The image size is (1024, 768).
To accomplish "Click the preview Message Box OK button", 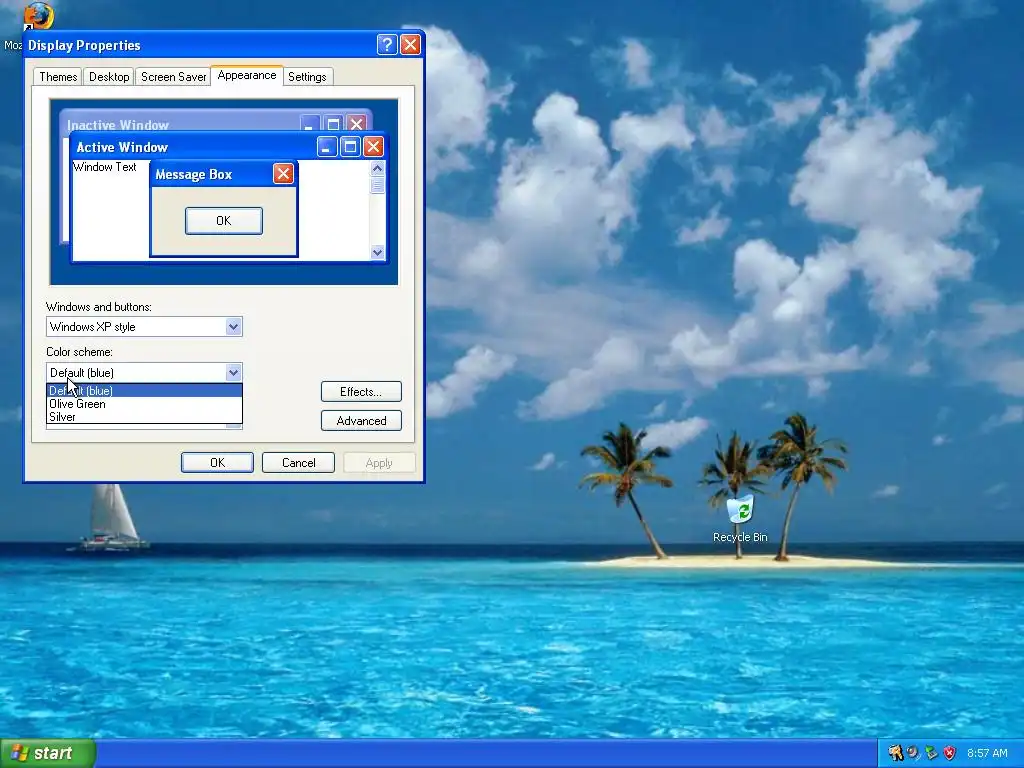I will 224,221.
